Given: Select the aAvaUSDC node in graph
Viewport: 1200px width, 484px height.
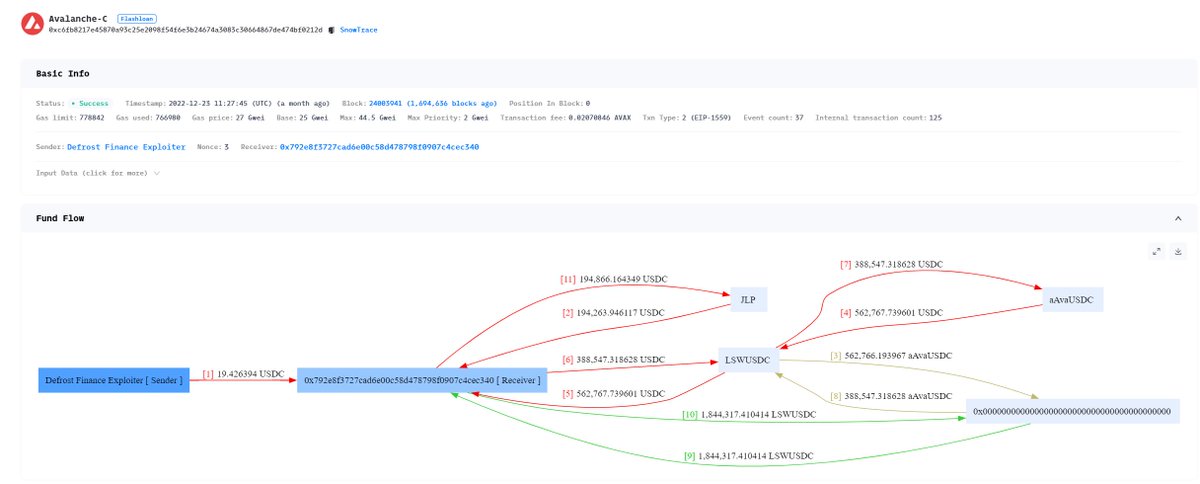Looking at the screenshot, I should point(1073,299).
